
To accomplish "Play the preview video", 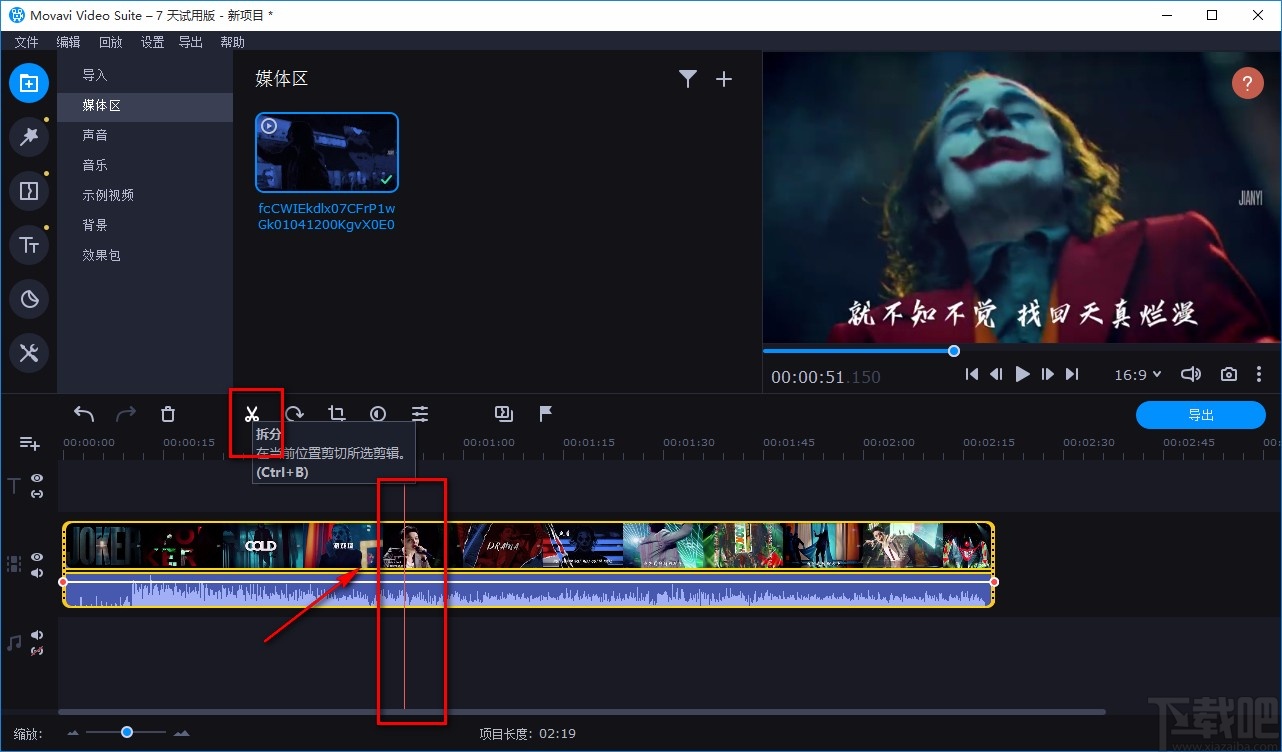I will (1022, 374).
